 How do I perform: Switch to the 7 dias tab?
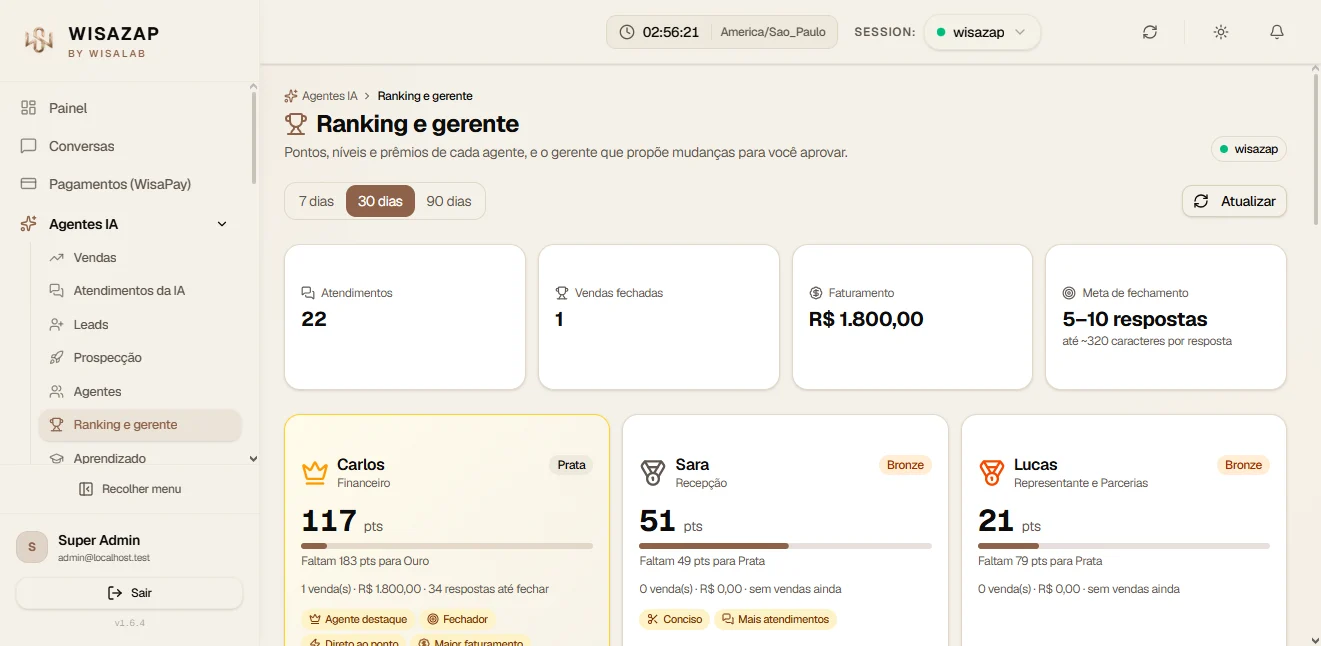coord(316,201)
